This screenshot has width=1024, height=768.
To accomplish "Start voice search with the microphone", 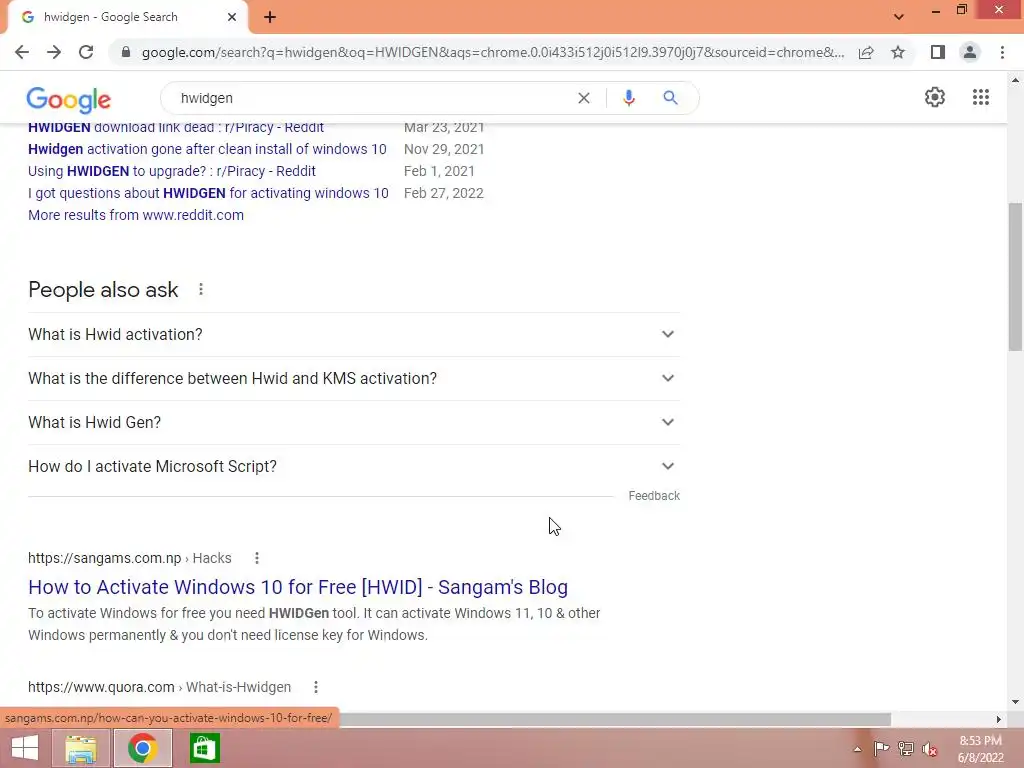I will (x=629, y=98).
